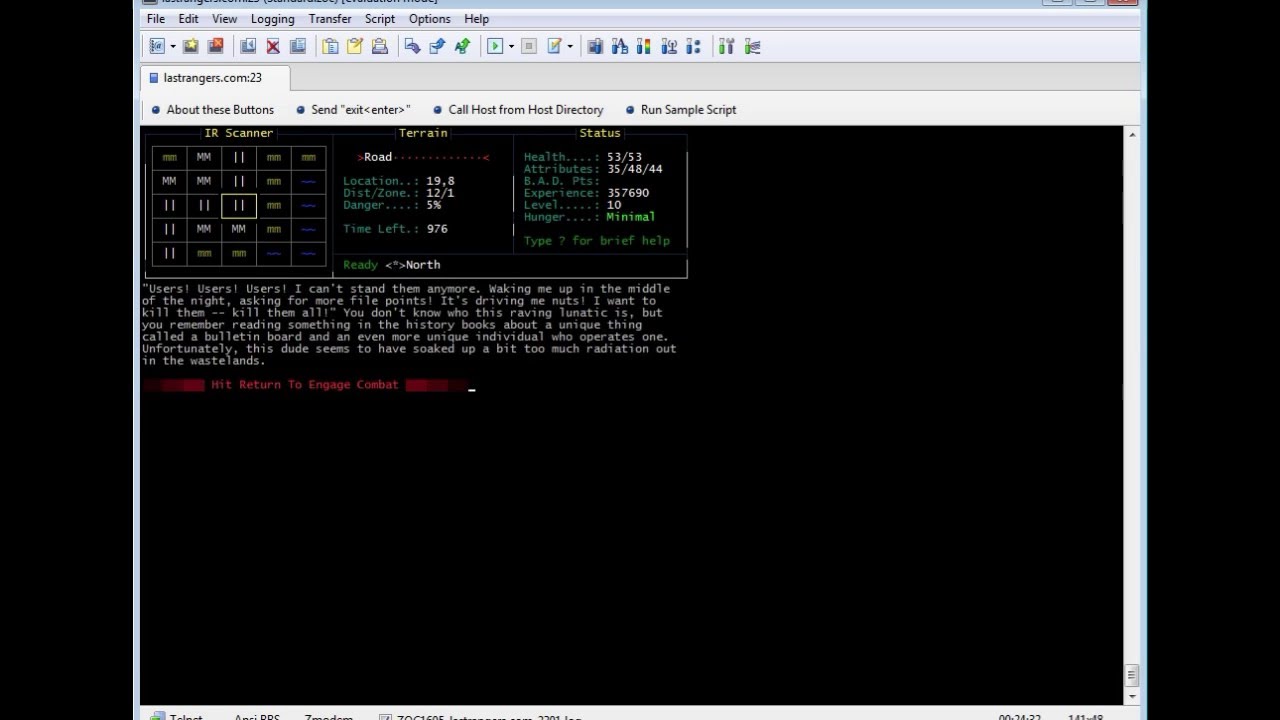Click the "Attributes: 35/48/44" status line

point(593,169)
